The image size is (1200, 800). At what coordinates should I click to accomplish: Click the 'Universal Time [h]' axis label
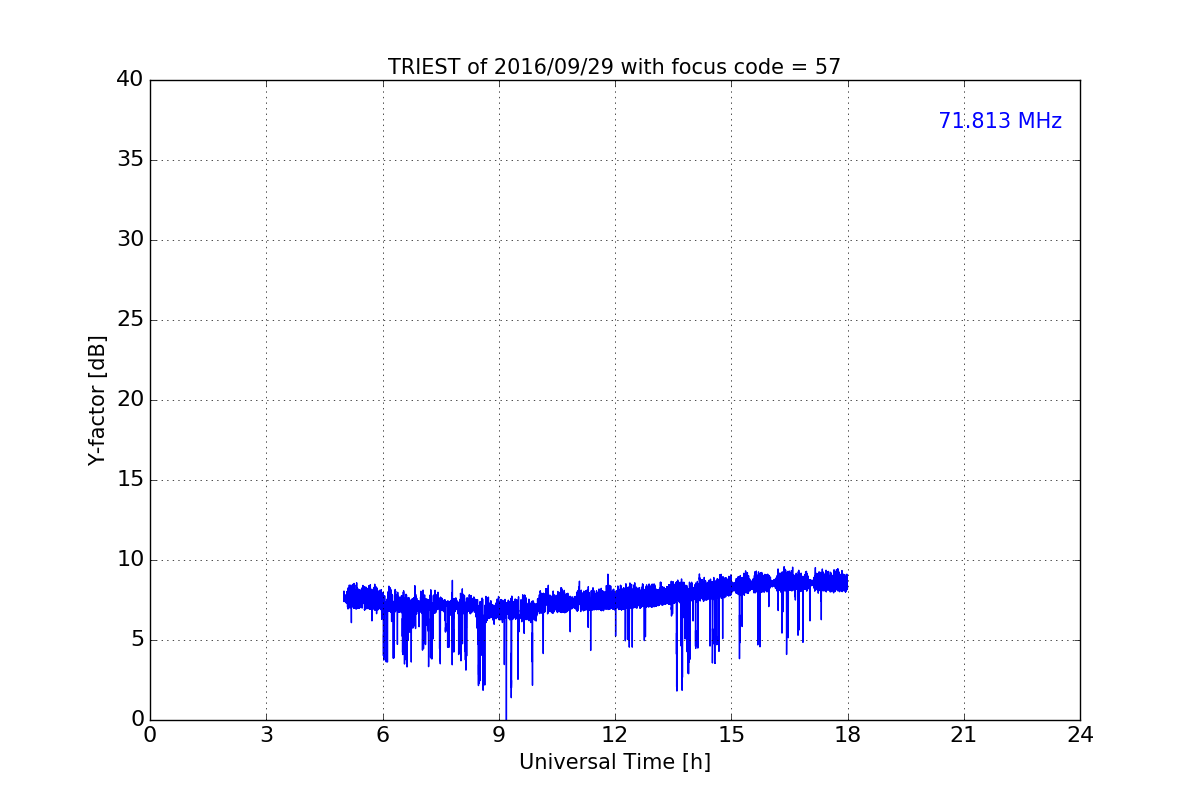pyautogui.click(x=615, y=762)
